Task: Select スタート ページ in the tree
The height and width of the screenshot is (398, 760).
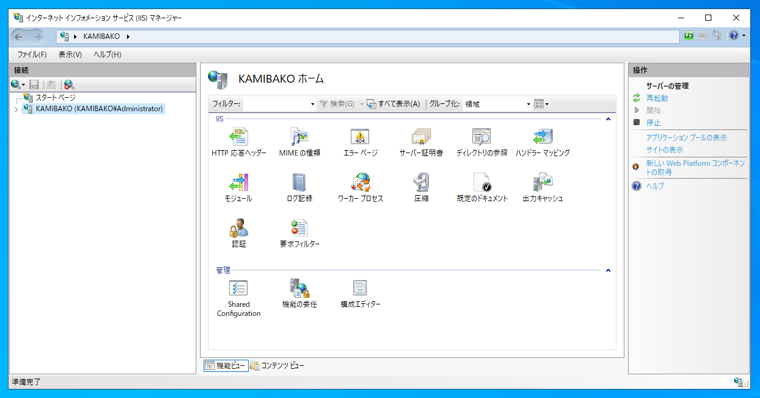Action: [55, 97]
